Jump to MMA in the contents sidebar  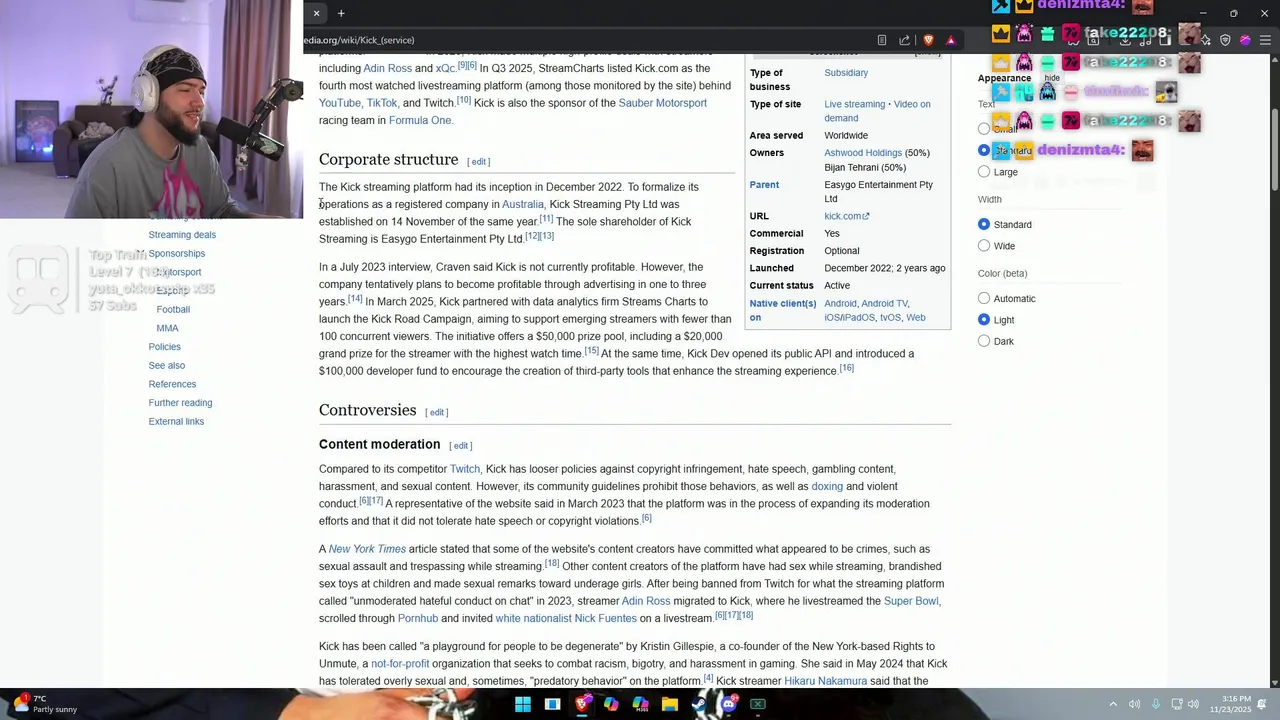pyautogui.click(x=167, y=328)
